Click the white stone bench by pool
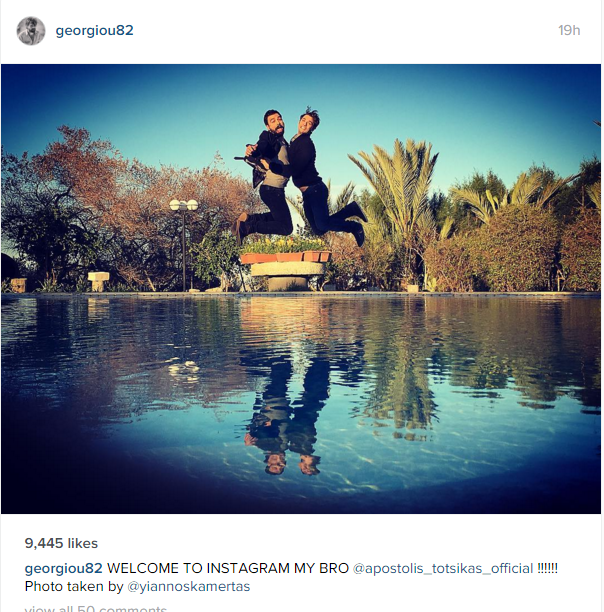 (98, 281)
